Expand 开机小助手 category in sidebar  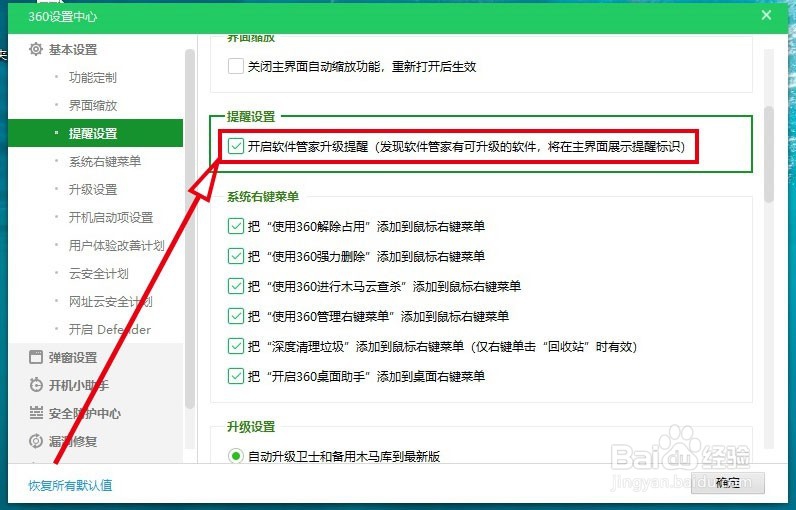[x=79, y=385]
